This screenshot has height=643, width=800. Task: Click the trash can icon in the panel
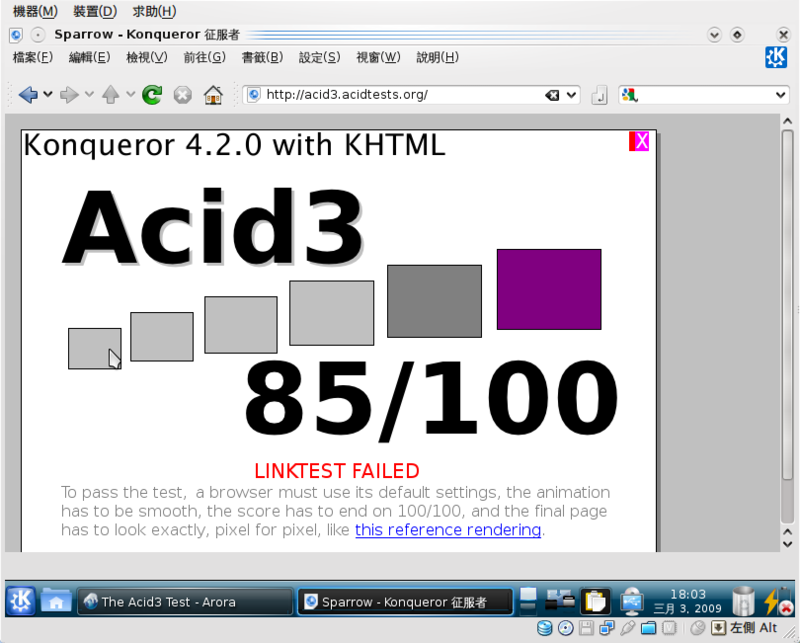(x=743, y=601)
